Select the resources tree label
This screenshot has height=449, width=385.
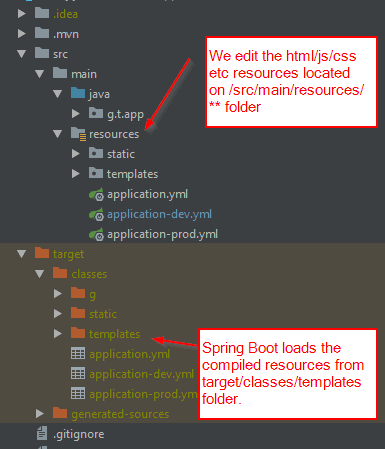[x=114, y=134]
